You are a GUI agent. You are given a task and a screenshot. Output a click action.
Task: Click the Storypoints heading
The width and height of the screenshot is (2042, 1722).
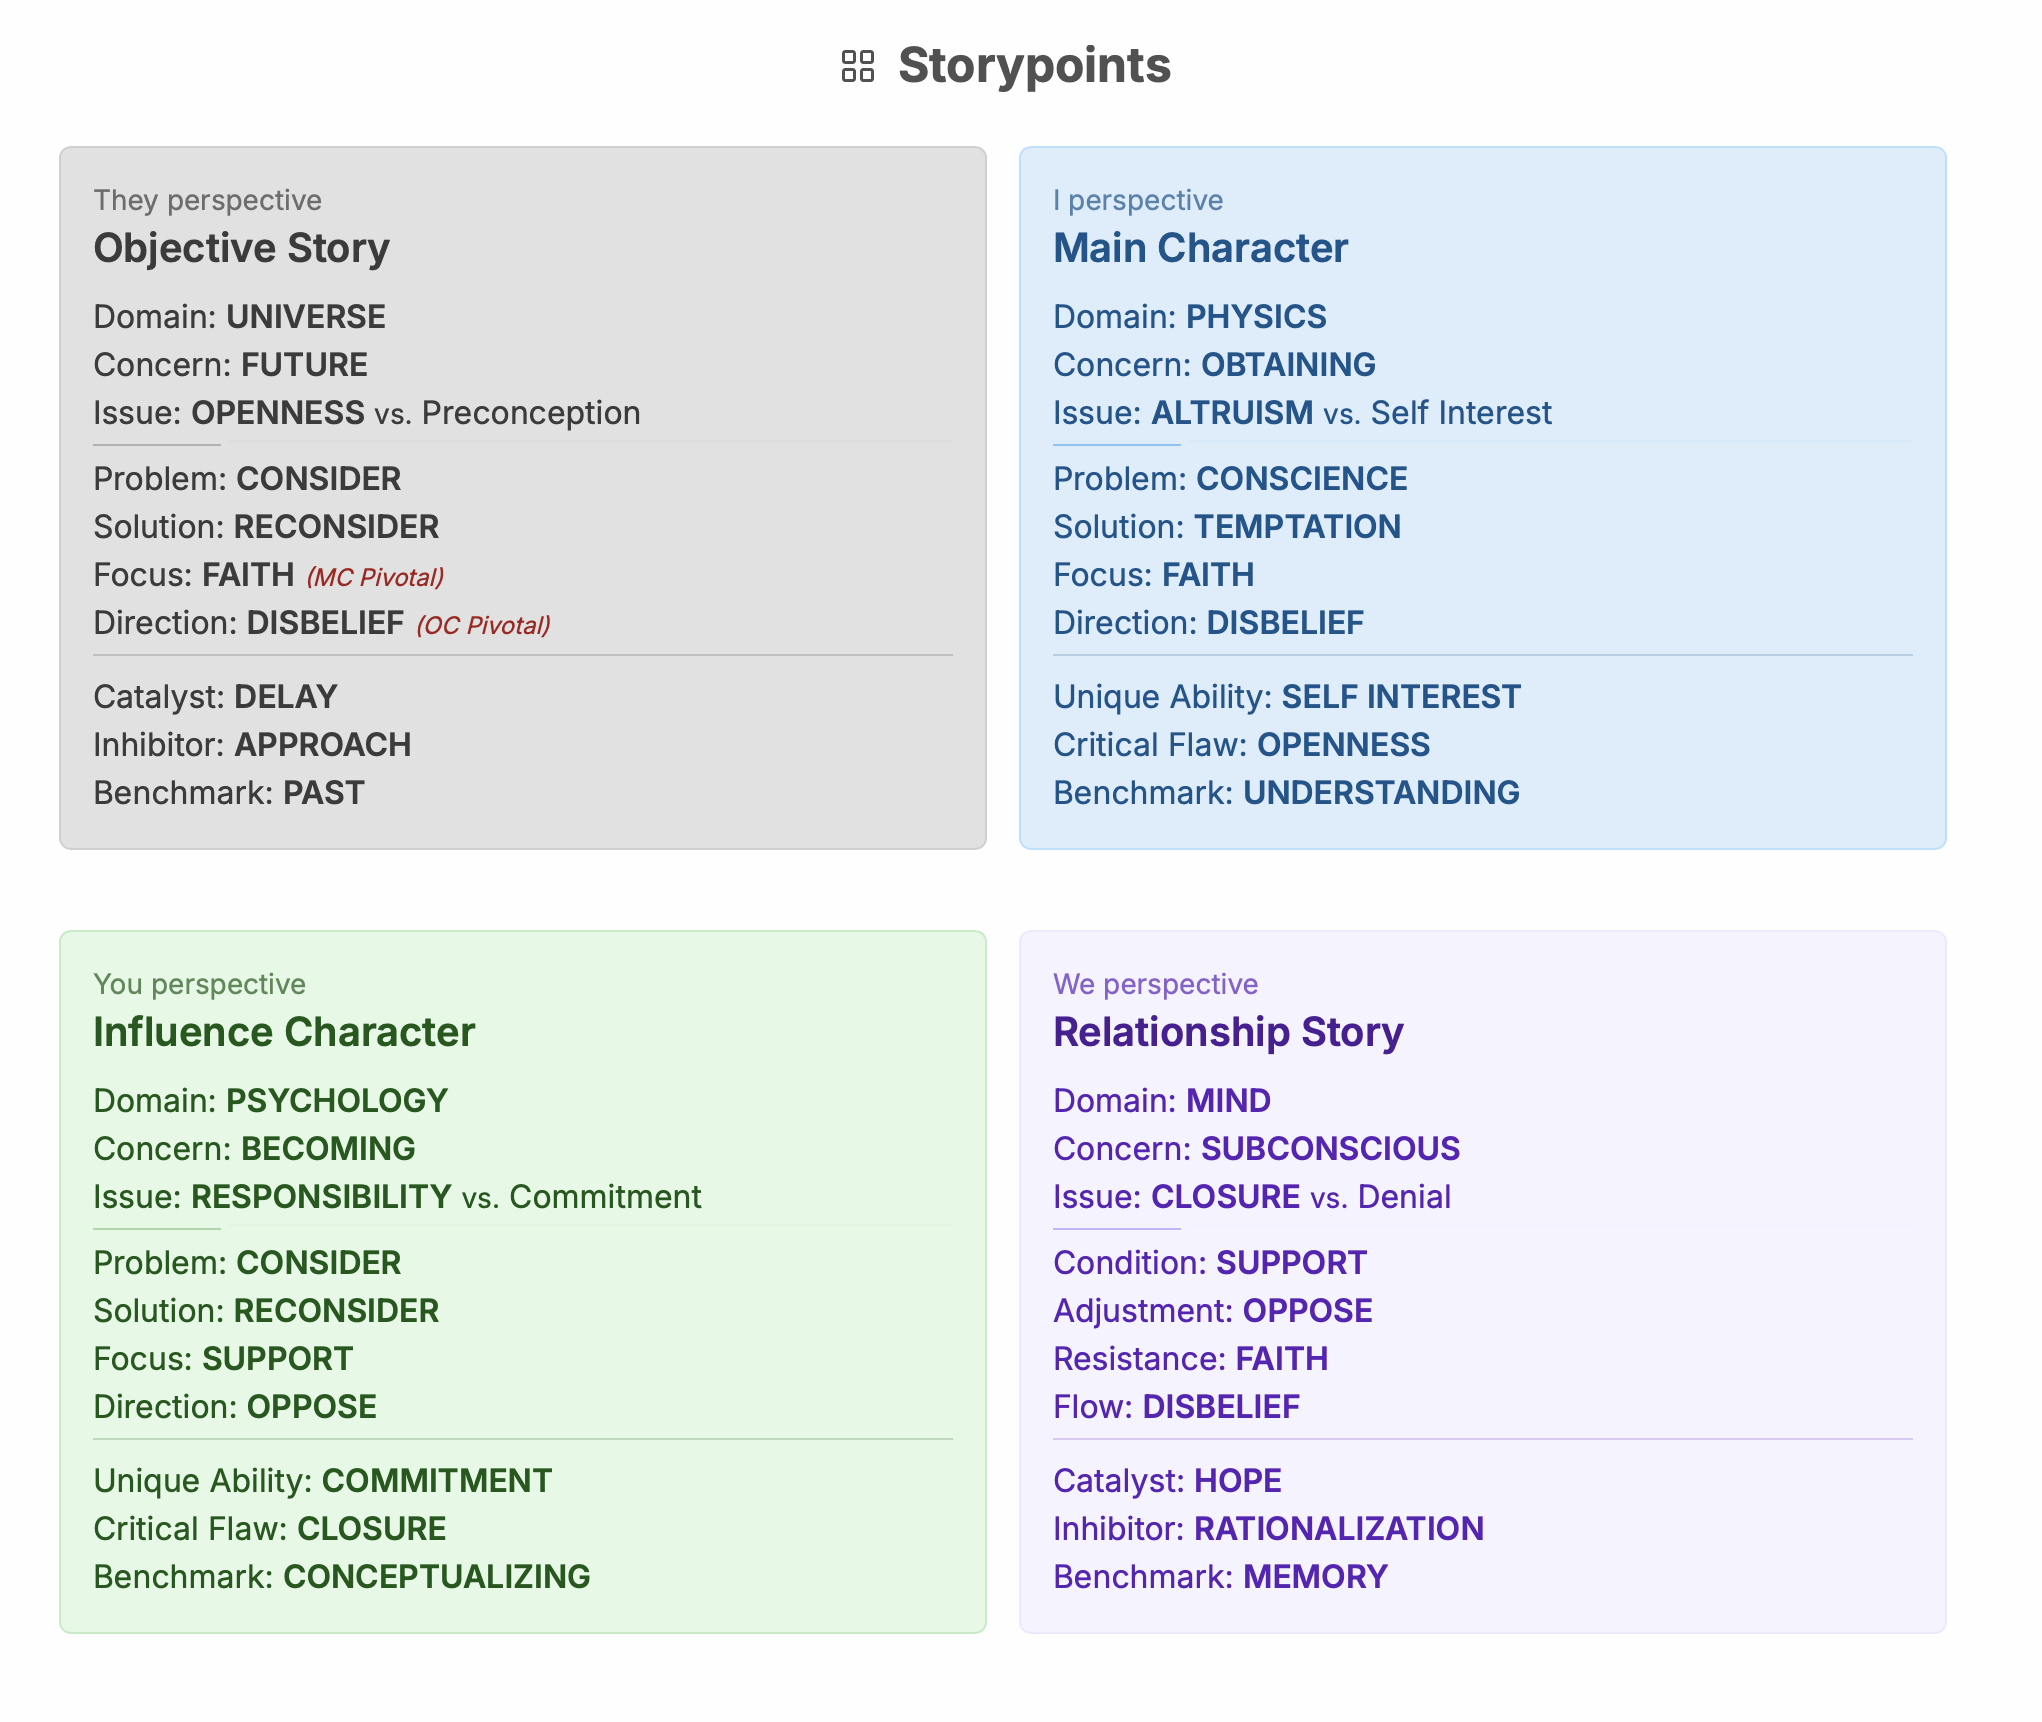pyautogui.click(x=1034, y=66)
